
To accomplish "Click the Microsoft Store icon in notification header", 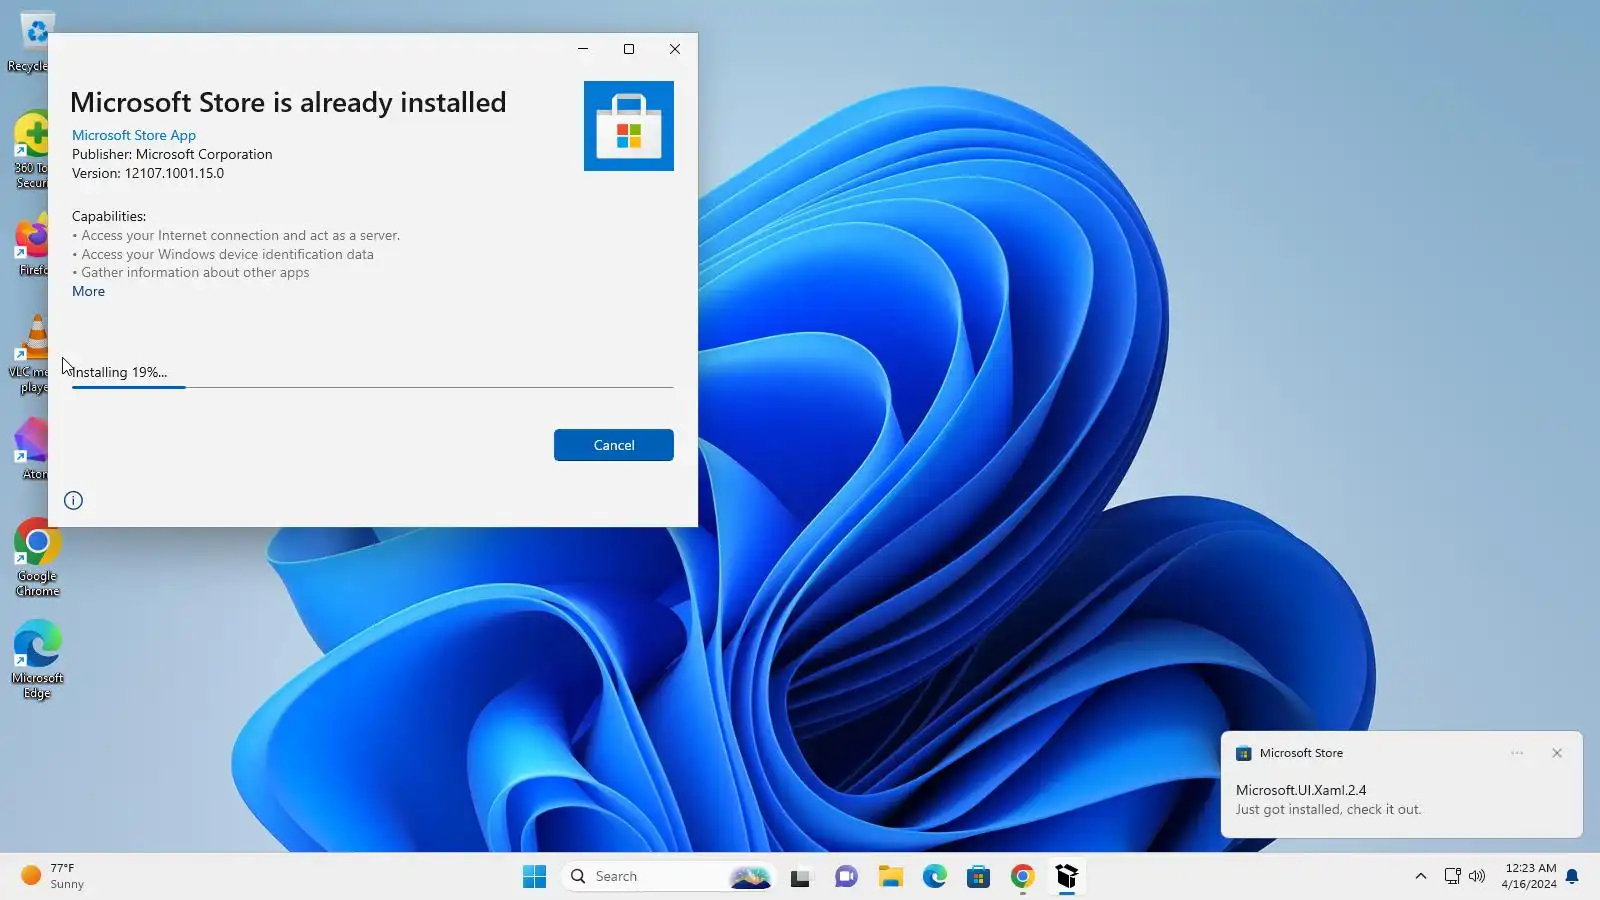I will point(1244,753).
